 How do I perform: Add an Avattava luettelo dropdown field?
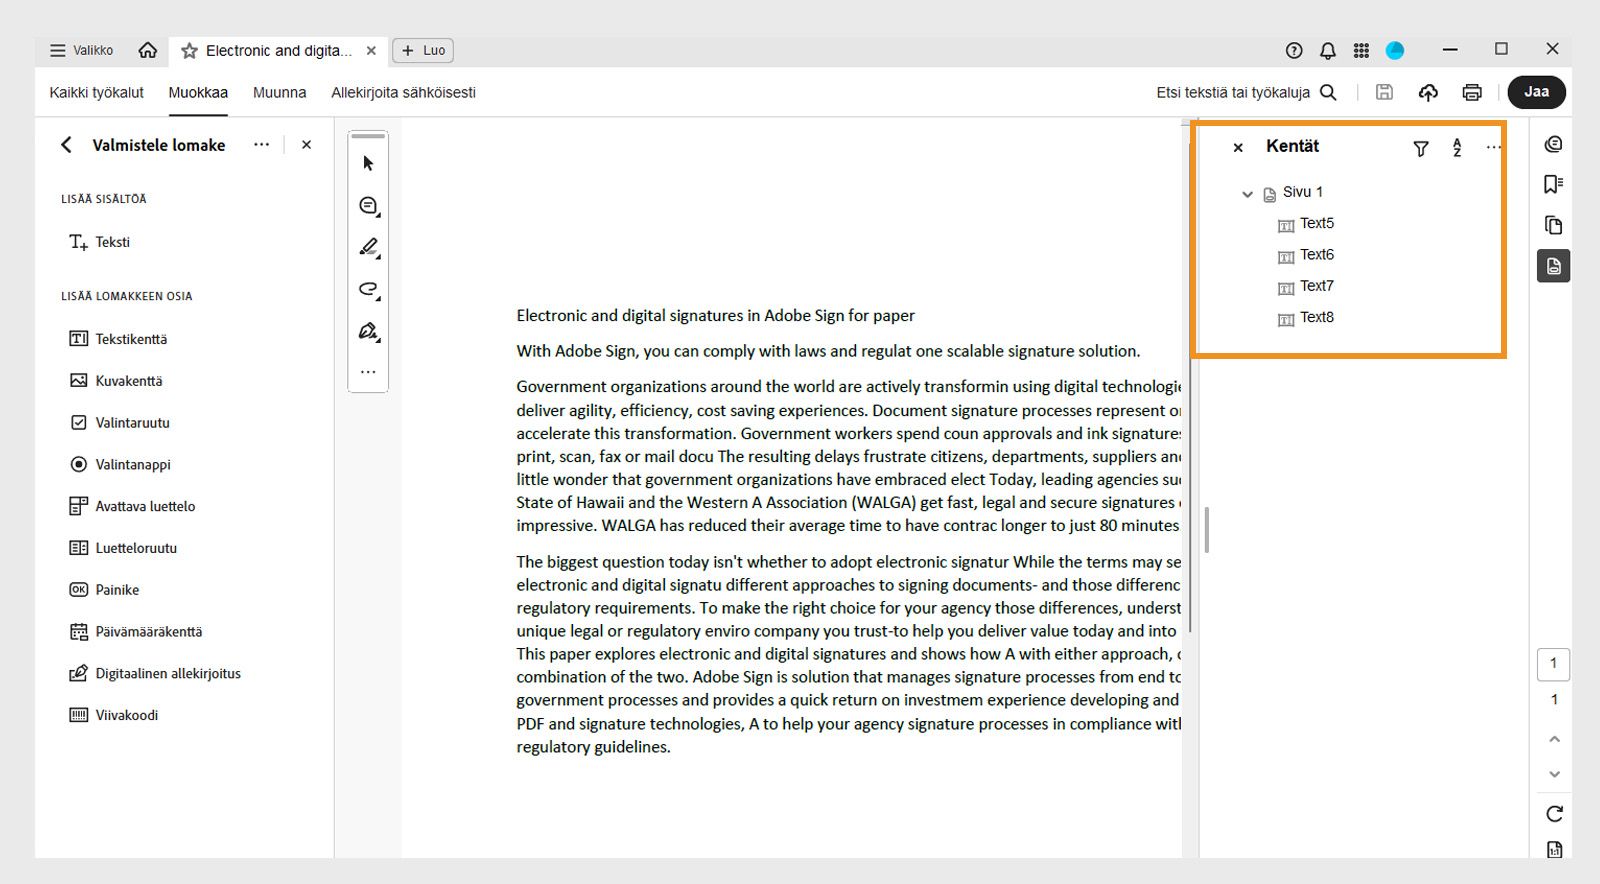pyautogui.click(x=132, y=506)
